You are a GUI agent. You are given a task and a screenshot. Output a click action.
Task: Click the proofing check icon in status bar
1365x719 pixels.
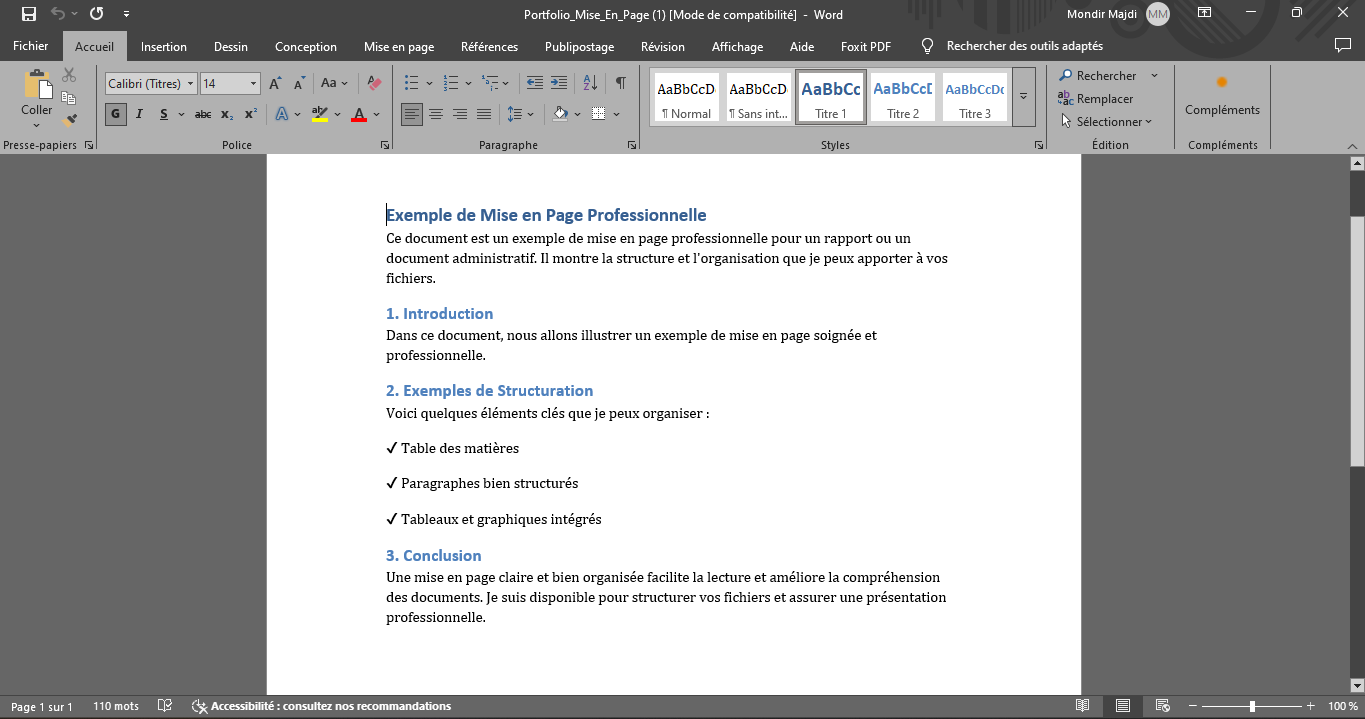tap(165, 706)
